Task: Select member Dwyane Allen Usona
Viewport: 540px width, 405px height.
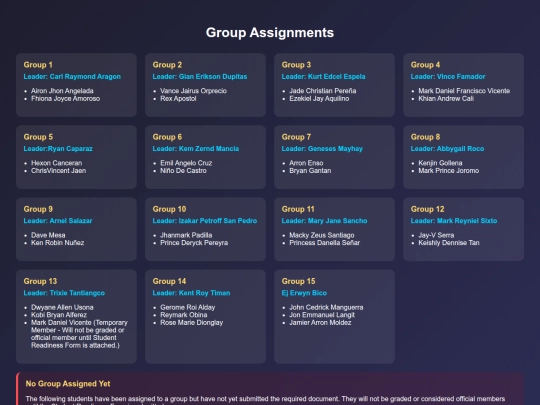Action: coord(62,307)
